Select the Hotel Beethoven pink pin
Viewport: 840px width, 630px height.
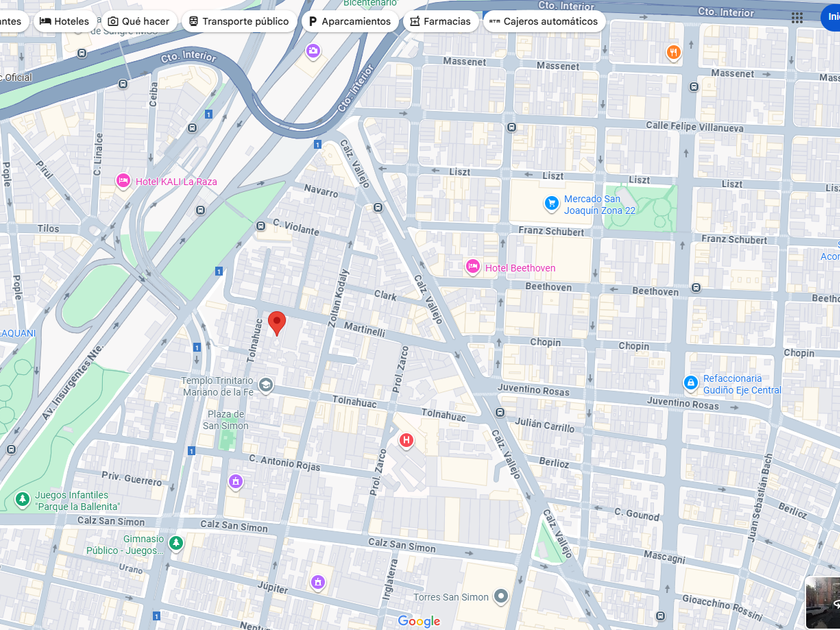[x=472, y=267]
